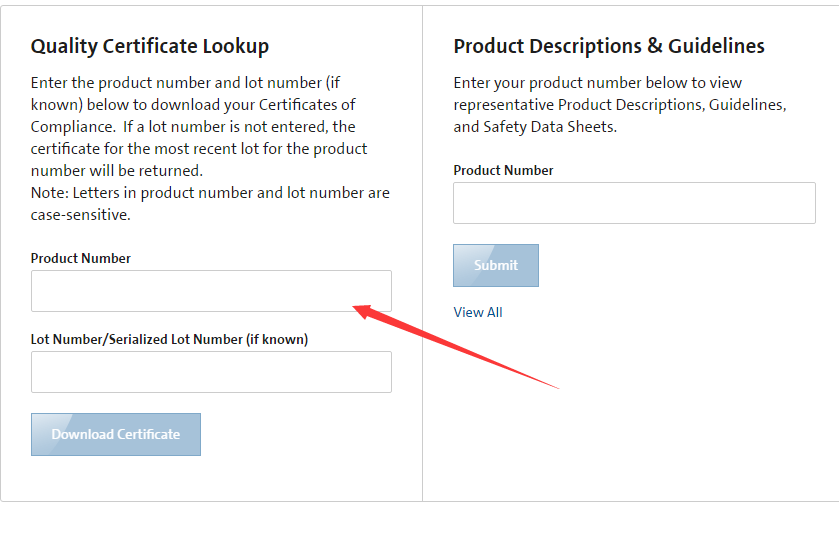Submit the product description lookup
This screenshot has width=839, height=542.
(495, 265)
